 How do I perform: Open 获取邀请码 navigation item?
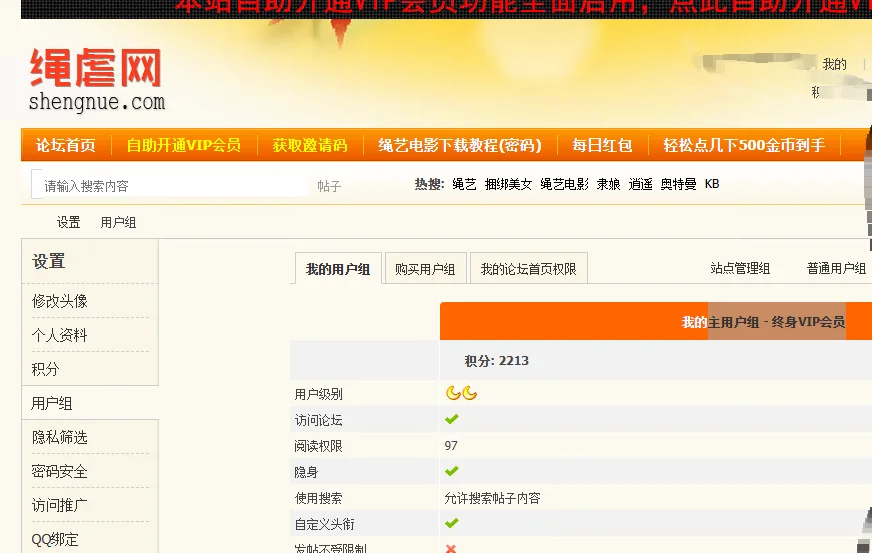[x=310, y=145]
